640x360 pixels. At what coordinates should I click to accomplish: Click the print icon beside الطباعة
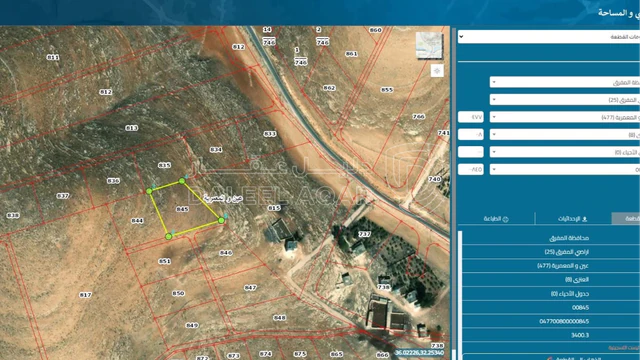505,219
